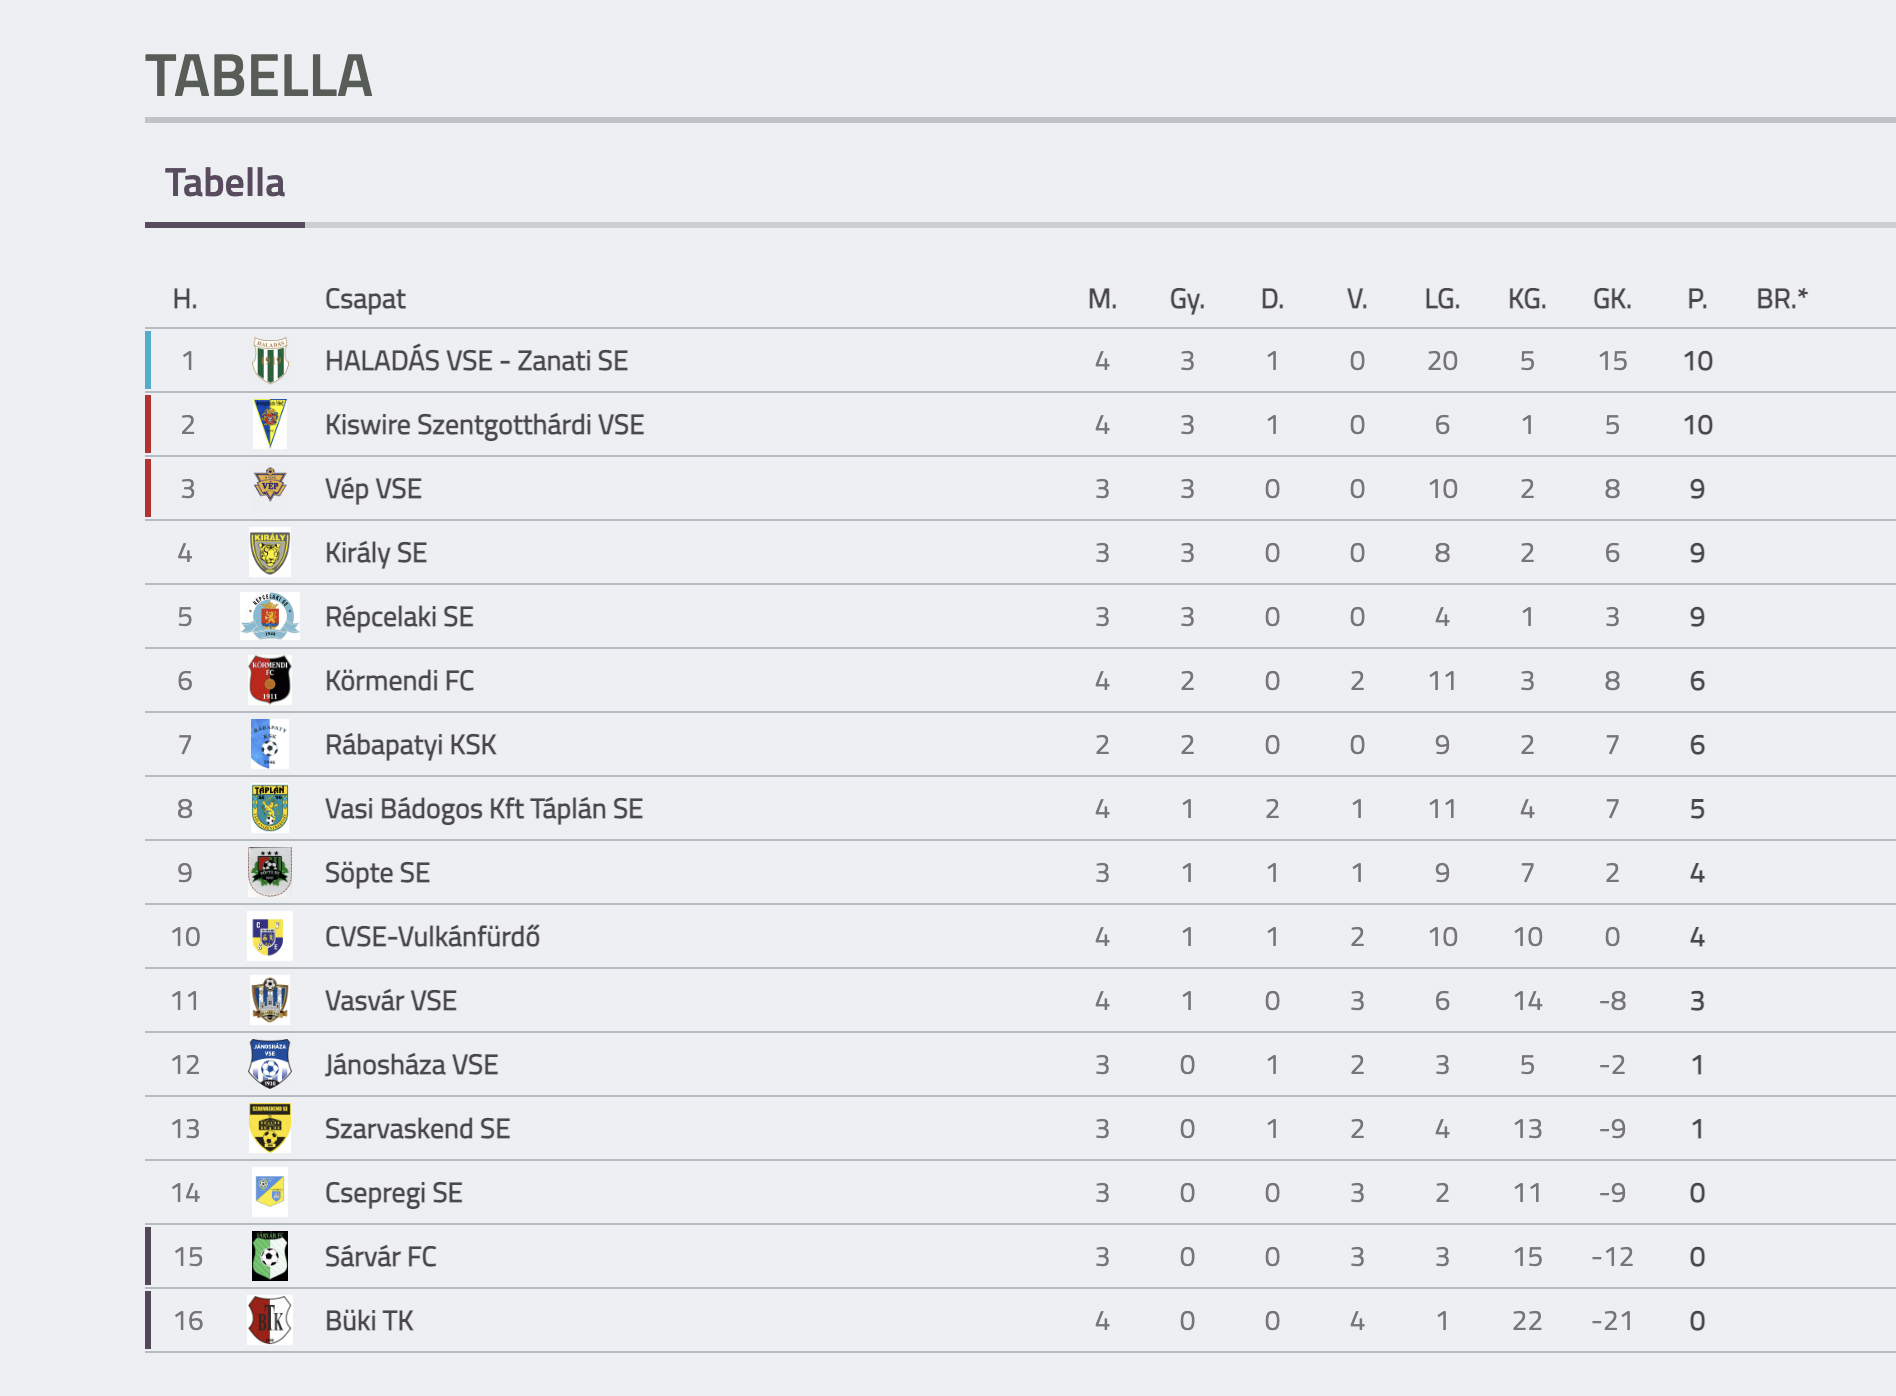Image resolution: width=1896 pixels, height=1396 pixels.
Task: Open CVSE-Vulkánfürdő team page
Action: tap(432, 937)
